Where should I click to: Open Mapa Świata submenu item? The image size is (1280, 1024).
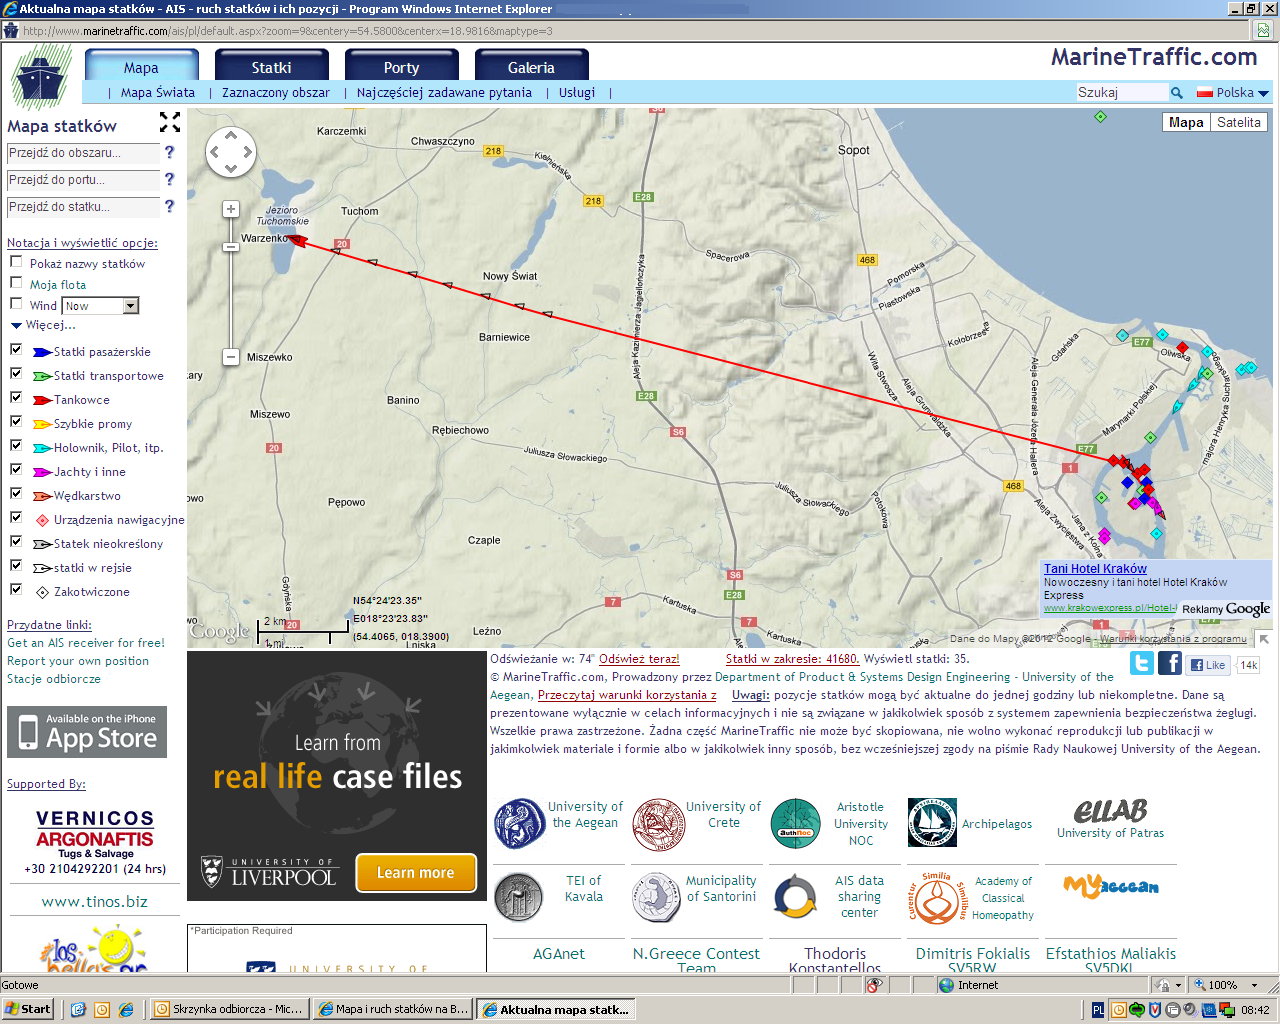(158, 92)
